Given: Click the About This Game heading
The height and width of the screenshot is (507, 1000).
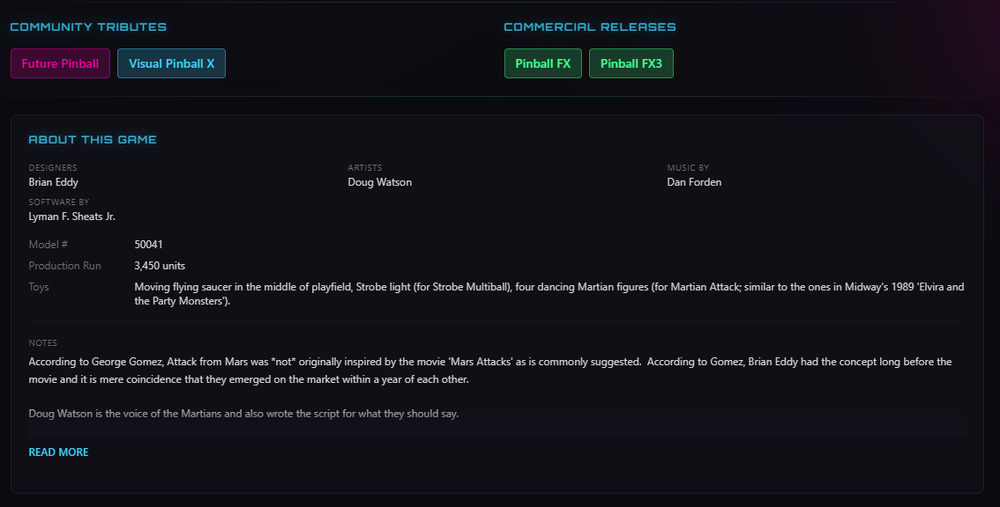Looking at the screenshot, I should [x=92, y=140].
